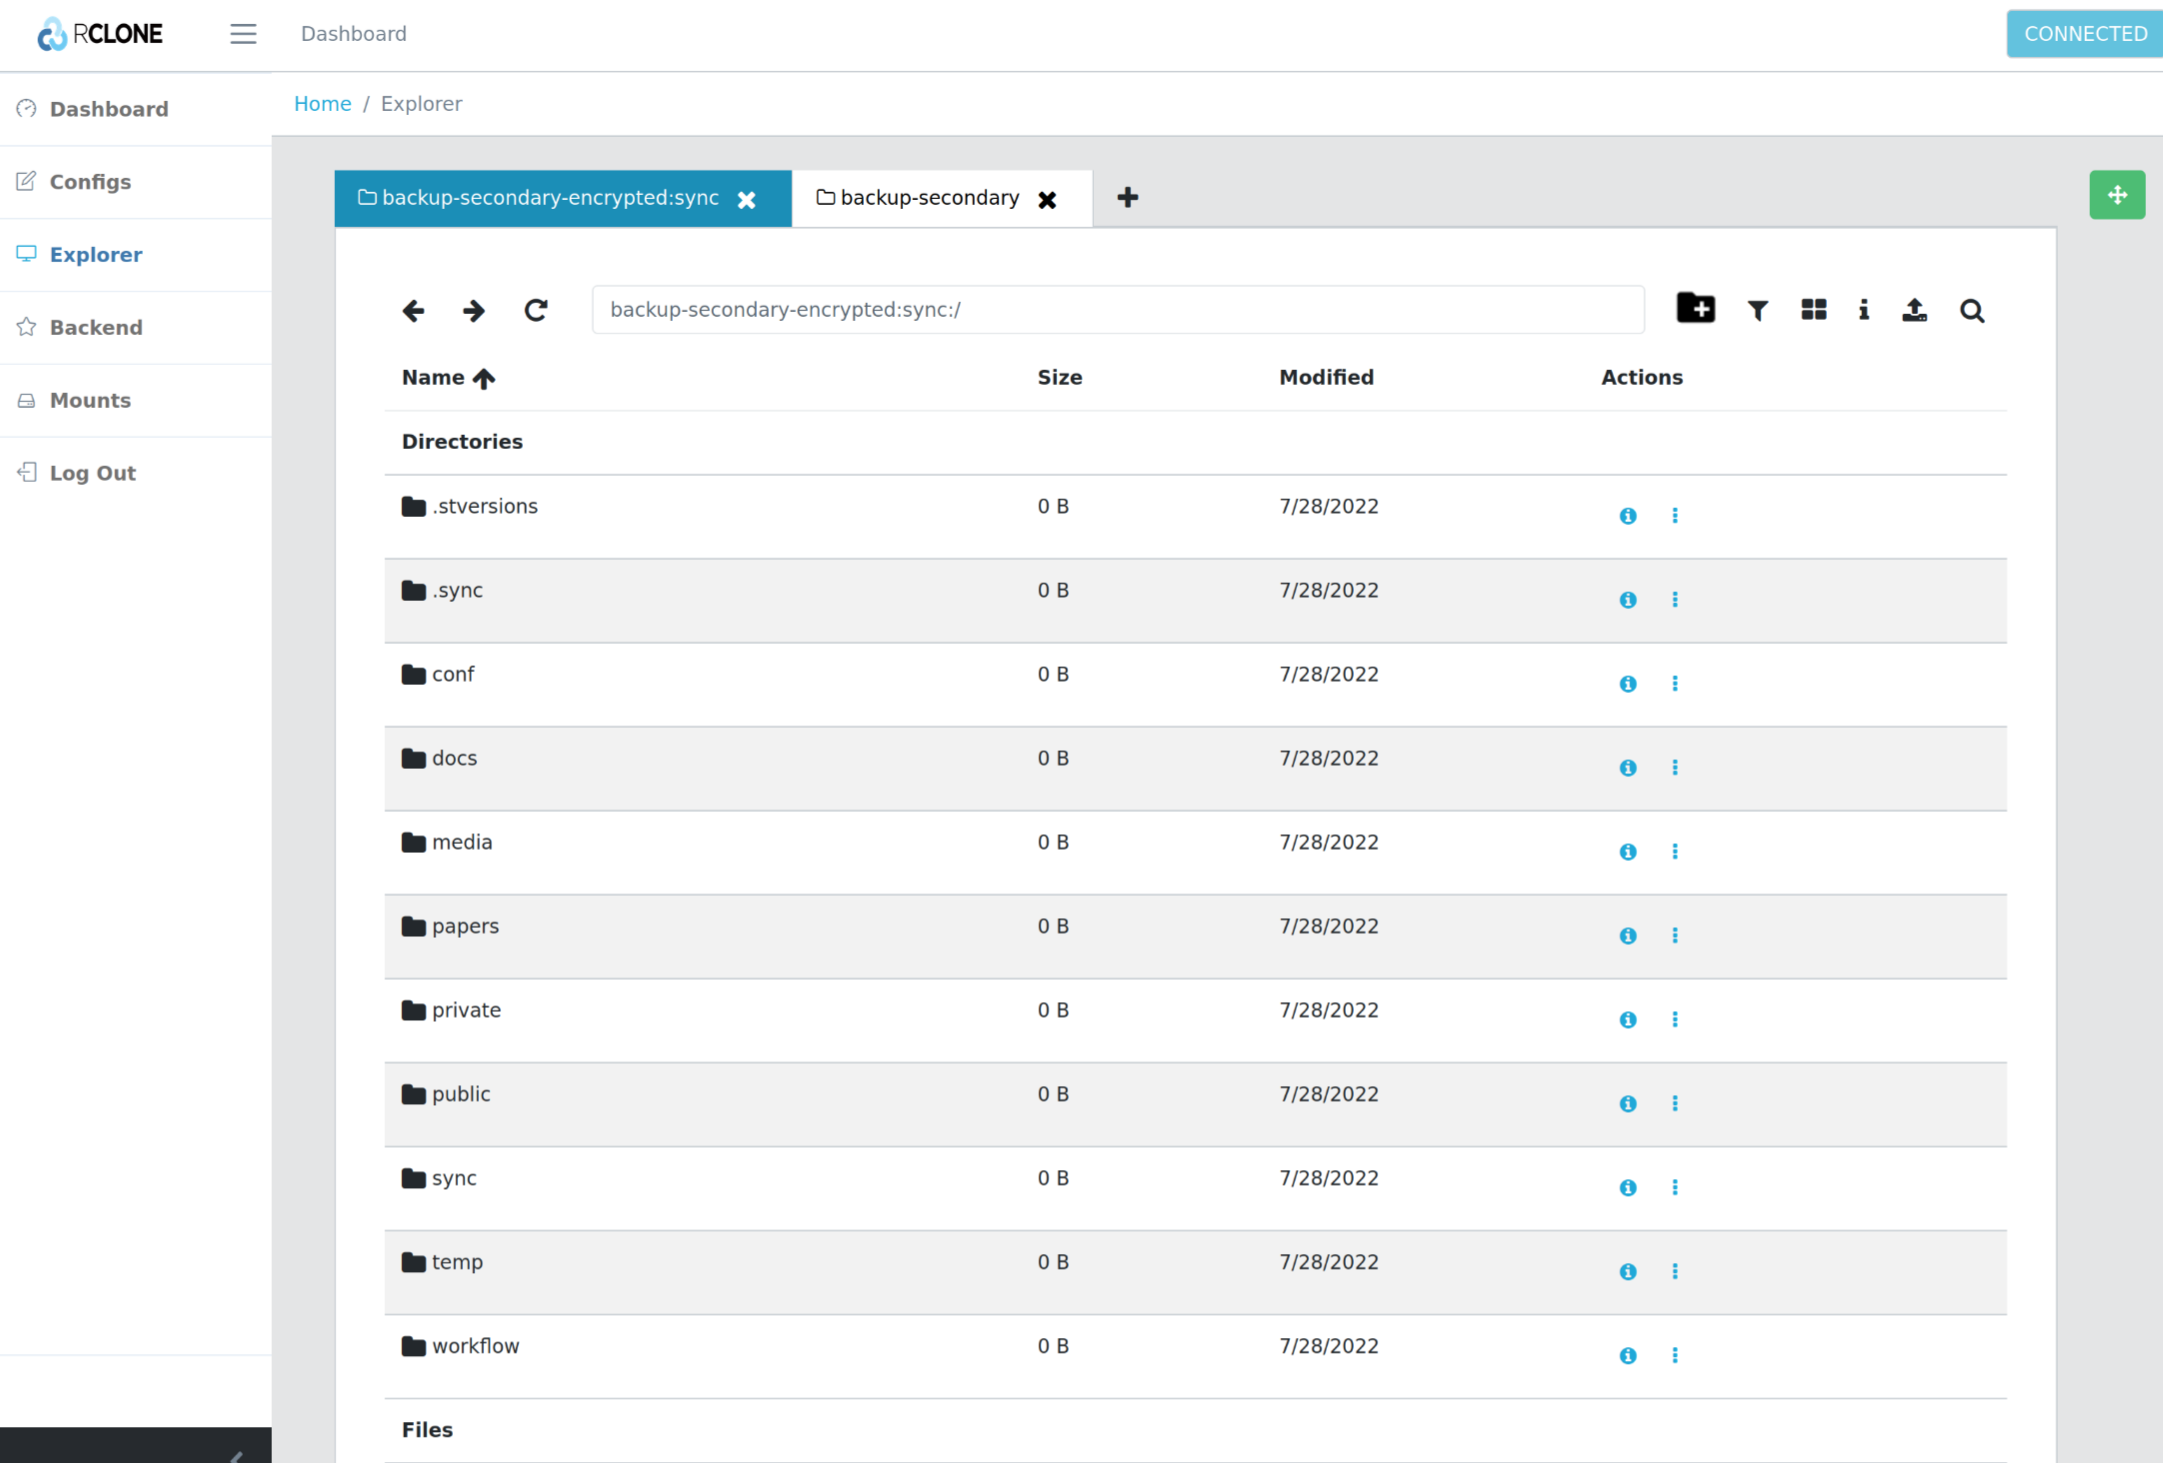
Task: Click the CONNECTED status button
Action: [2085, 34]
